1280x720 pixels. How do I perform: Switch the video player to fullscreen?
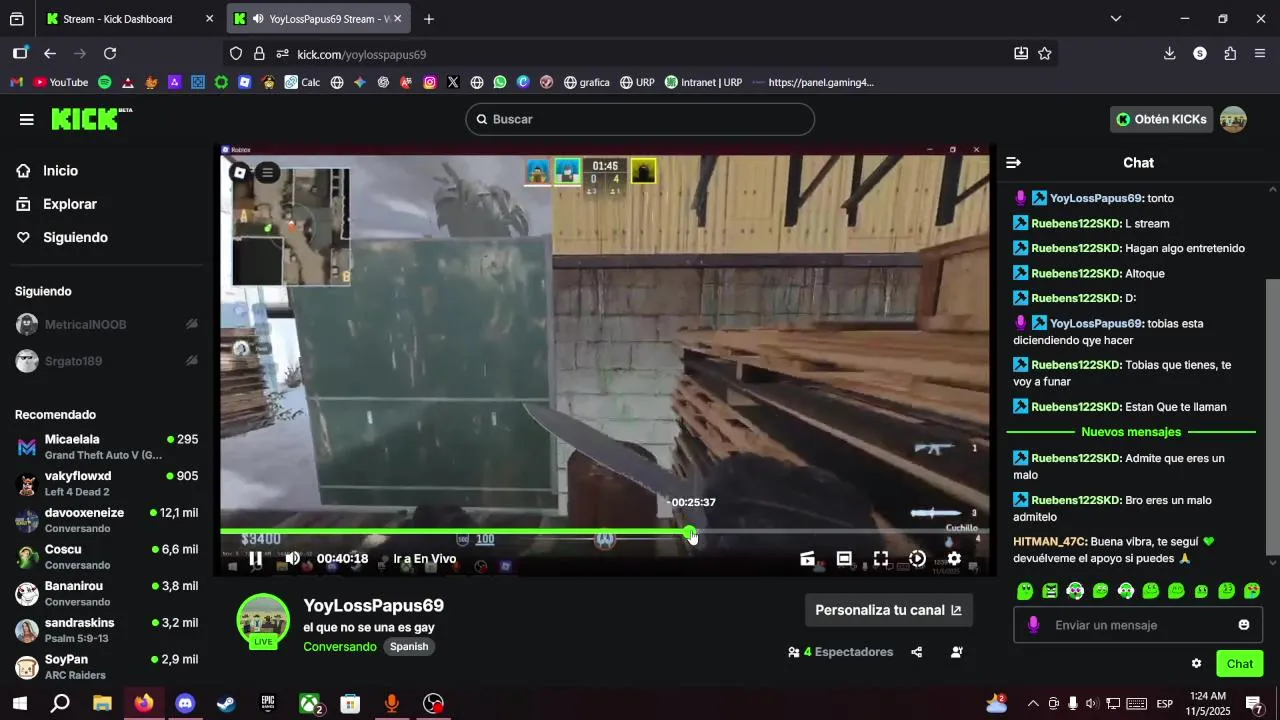pyautogui.click(x=881, y=559)
